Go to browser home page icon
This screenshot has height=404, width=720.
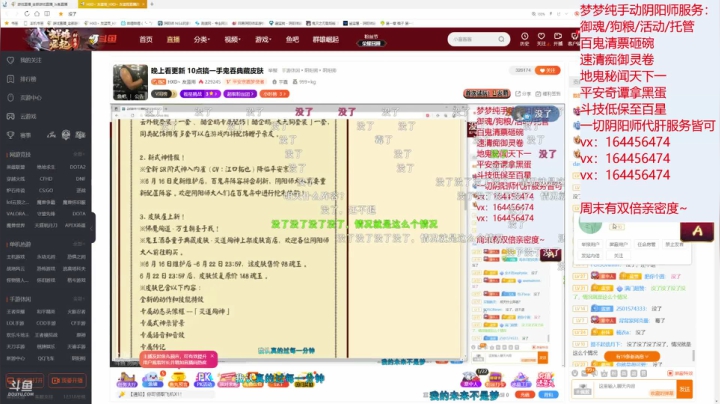pyautogui.click(x=37, y=14)
